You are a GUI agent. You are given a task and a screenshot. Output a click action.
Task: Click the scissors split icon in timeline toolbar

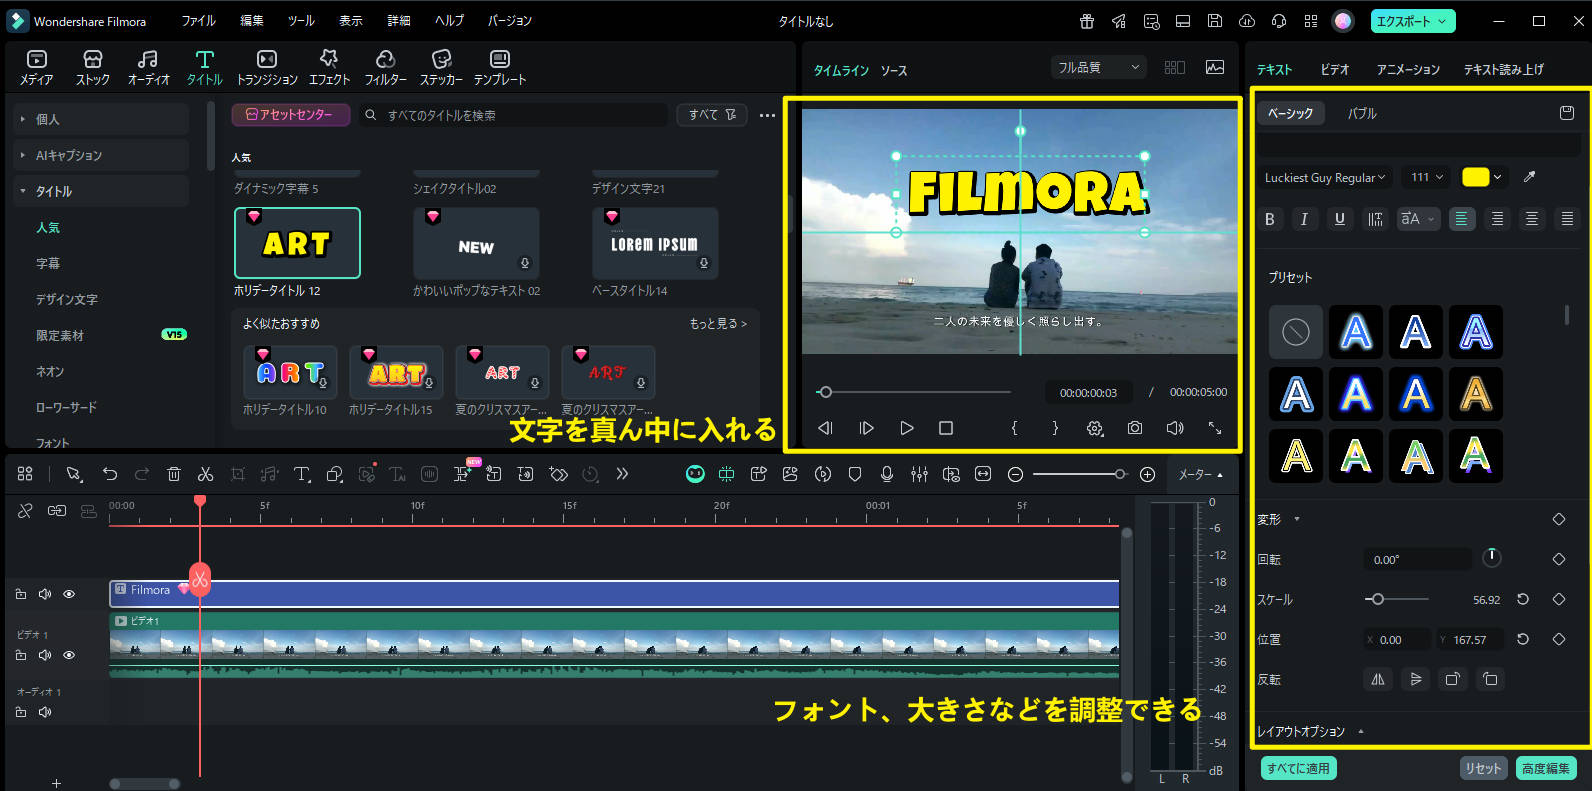click(205, 474)
